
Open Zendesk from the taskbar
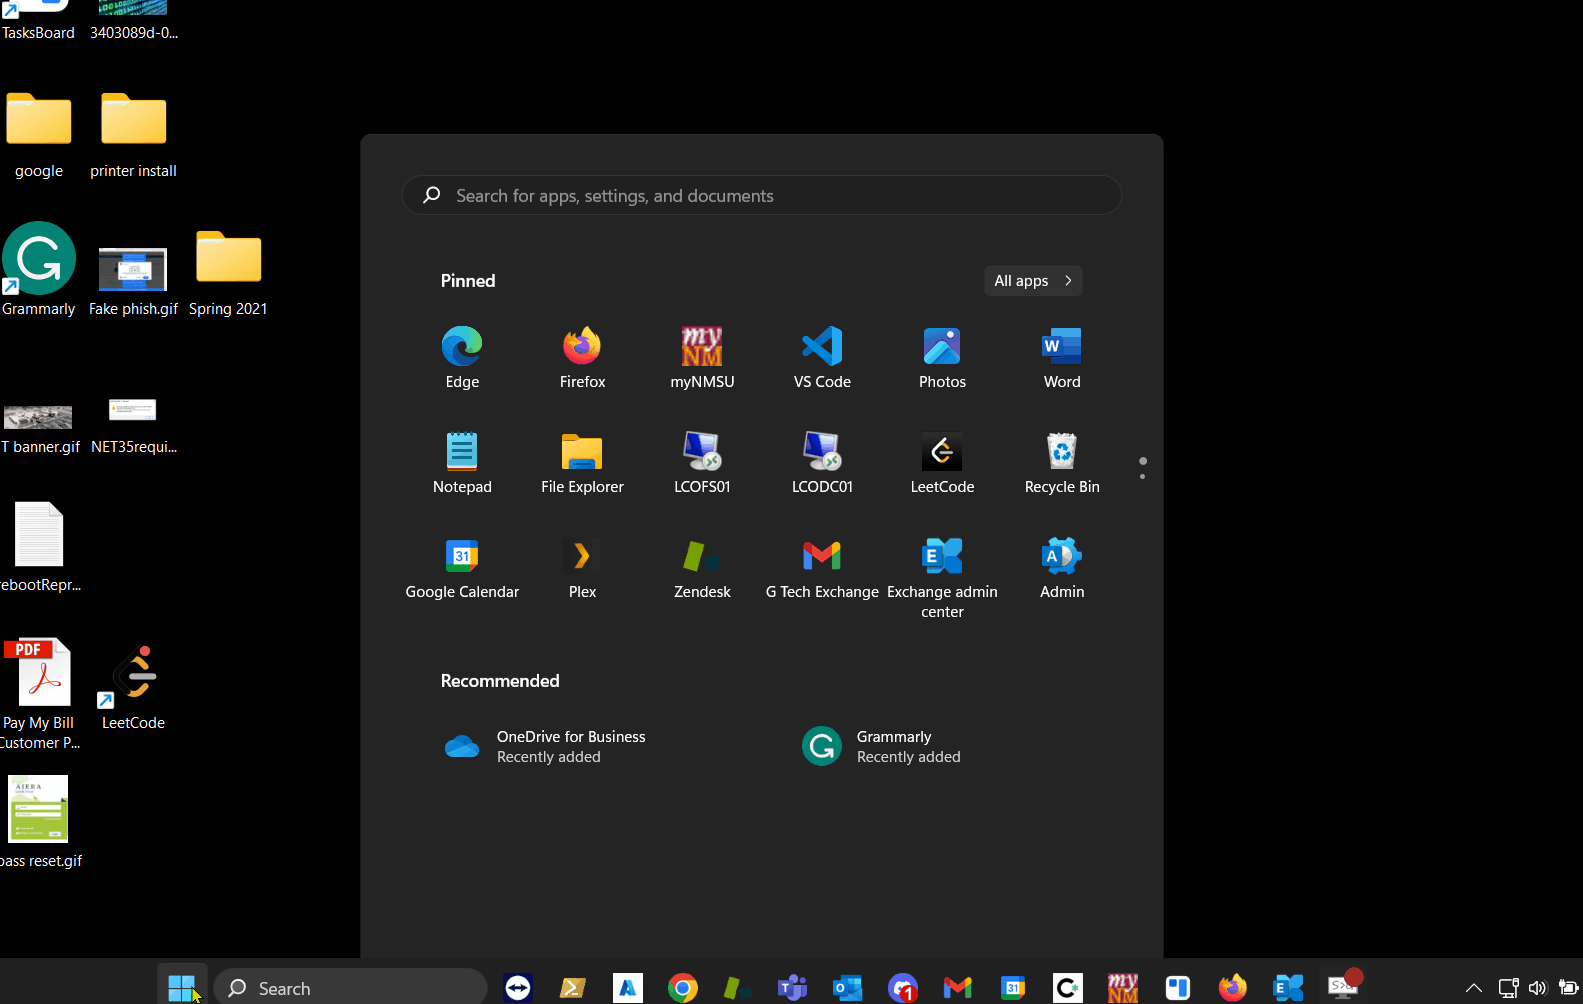[738, 988]
